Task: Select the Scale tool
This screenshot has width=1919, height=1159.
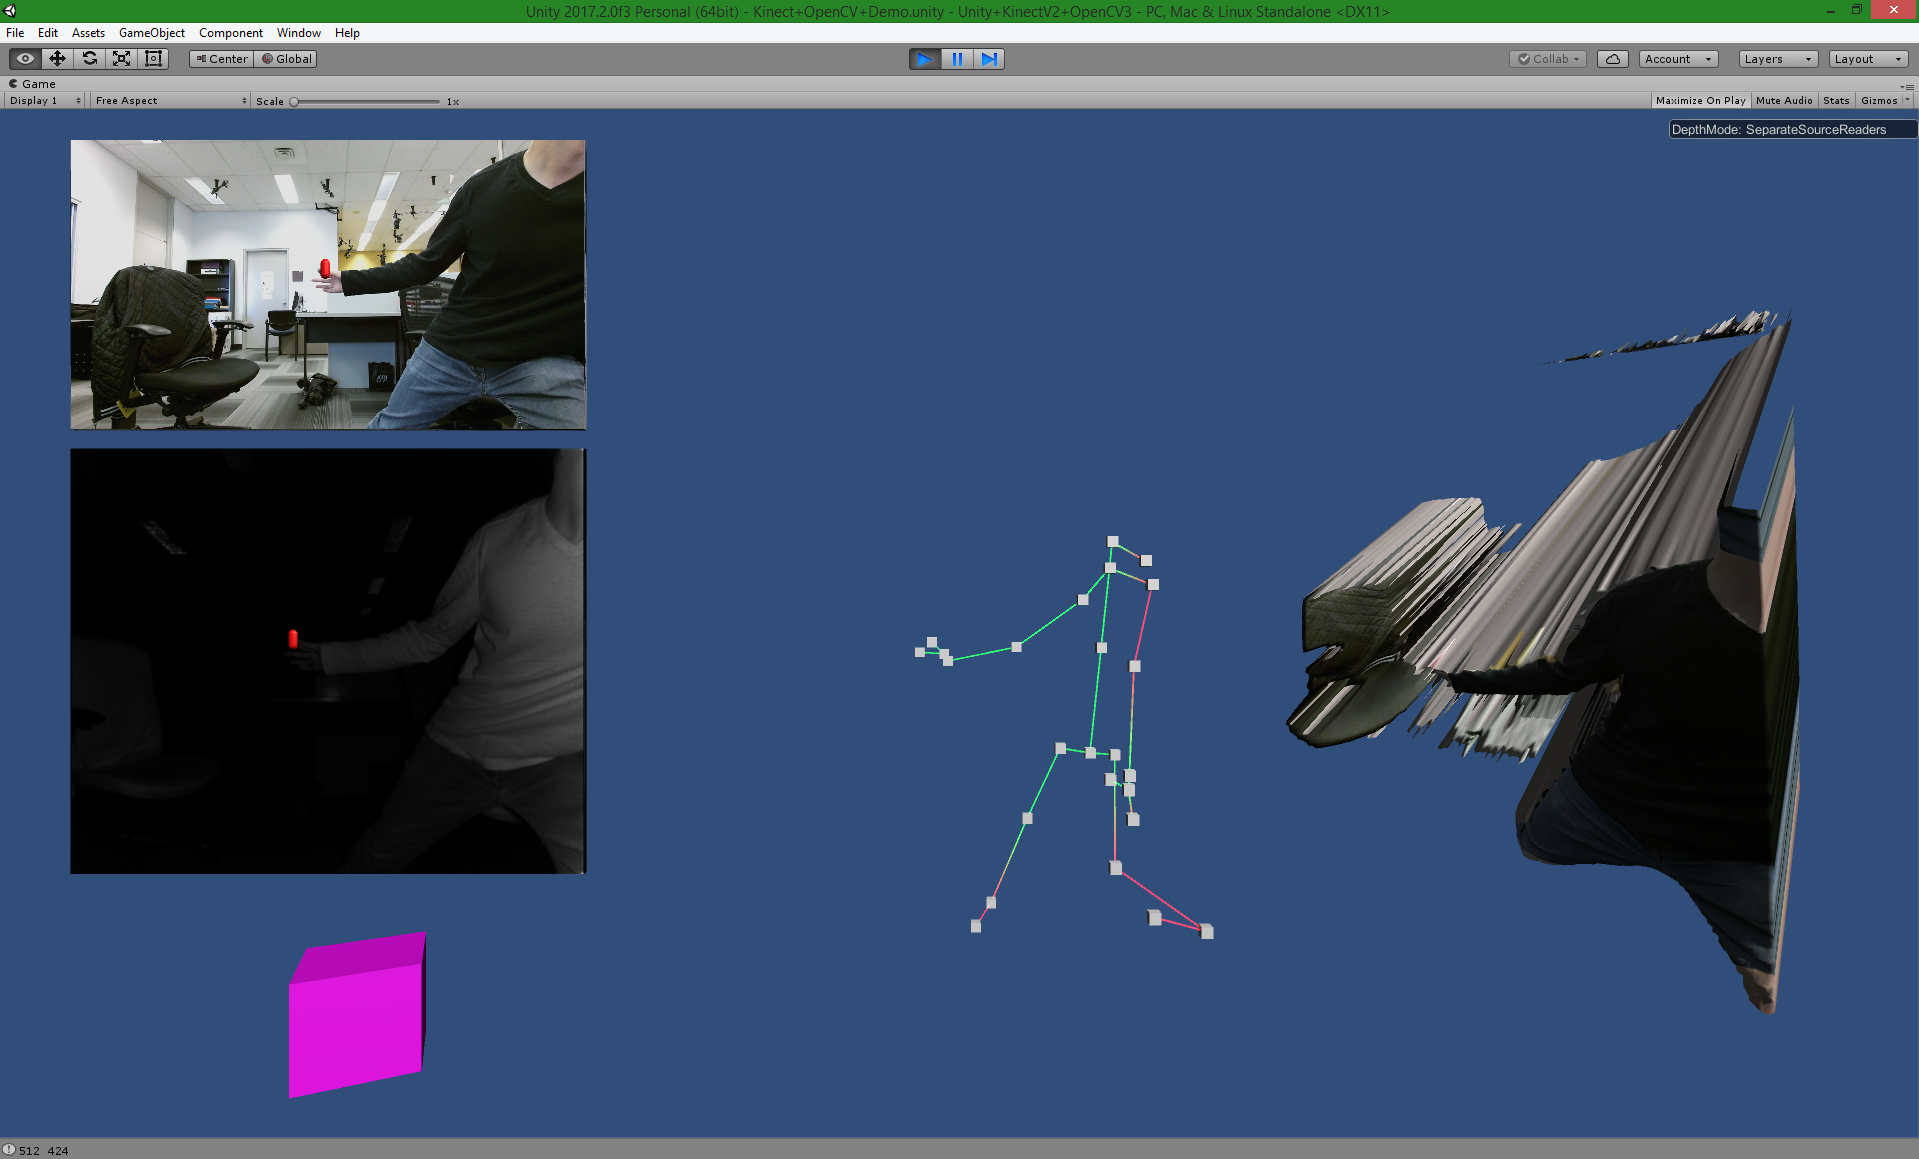Action: click(121, 59)
